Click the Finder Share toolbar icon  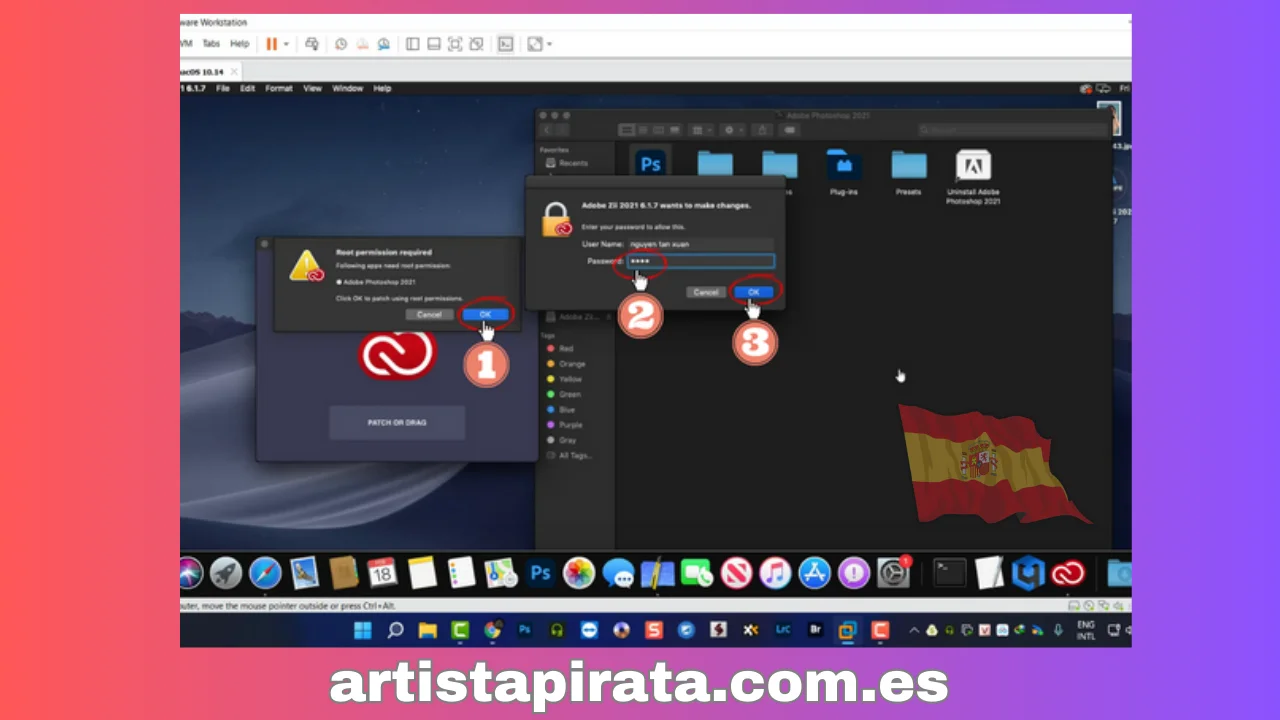coord(762,129)
